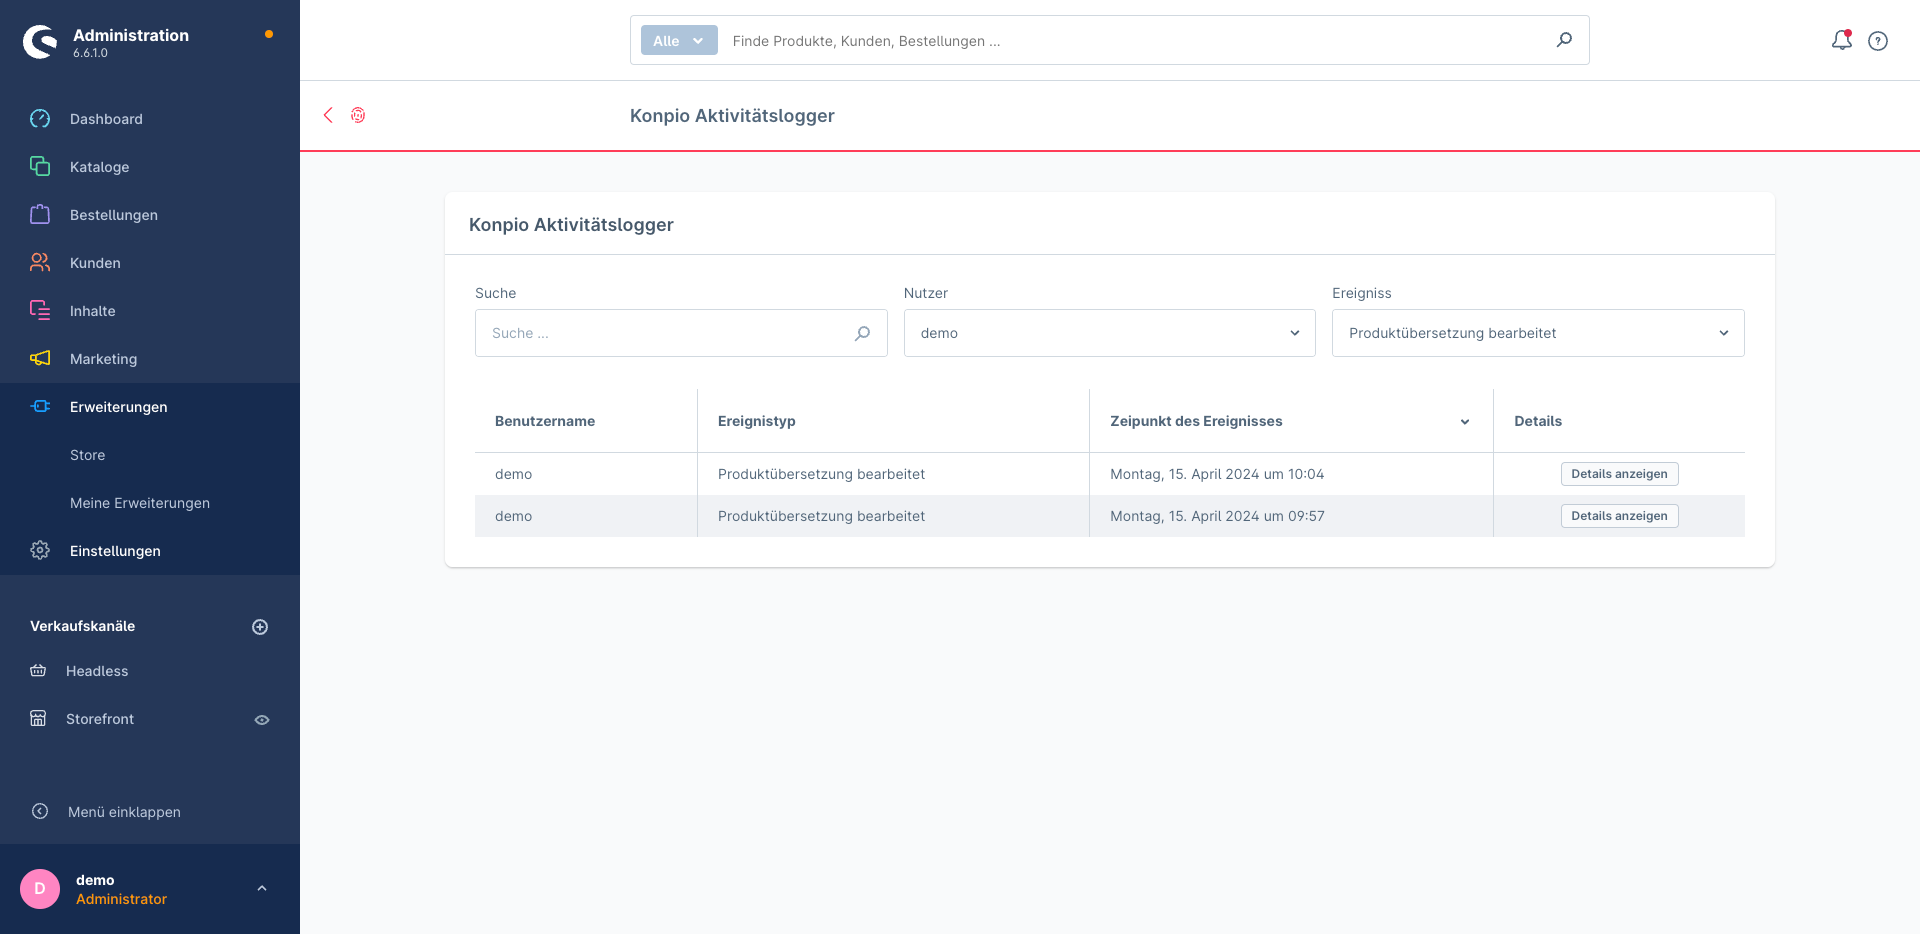Click the Storefront shop icon
1920x934 pixels.
coord(38,719)
